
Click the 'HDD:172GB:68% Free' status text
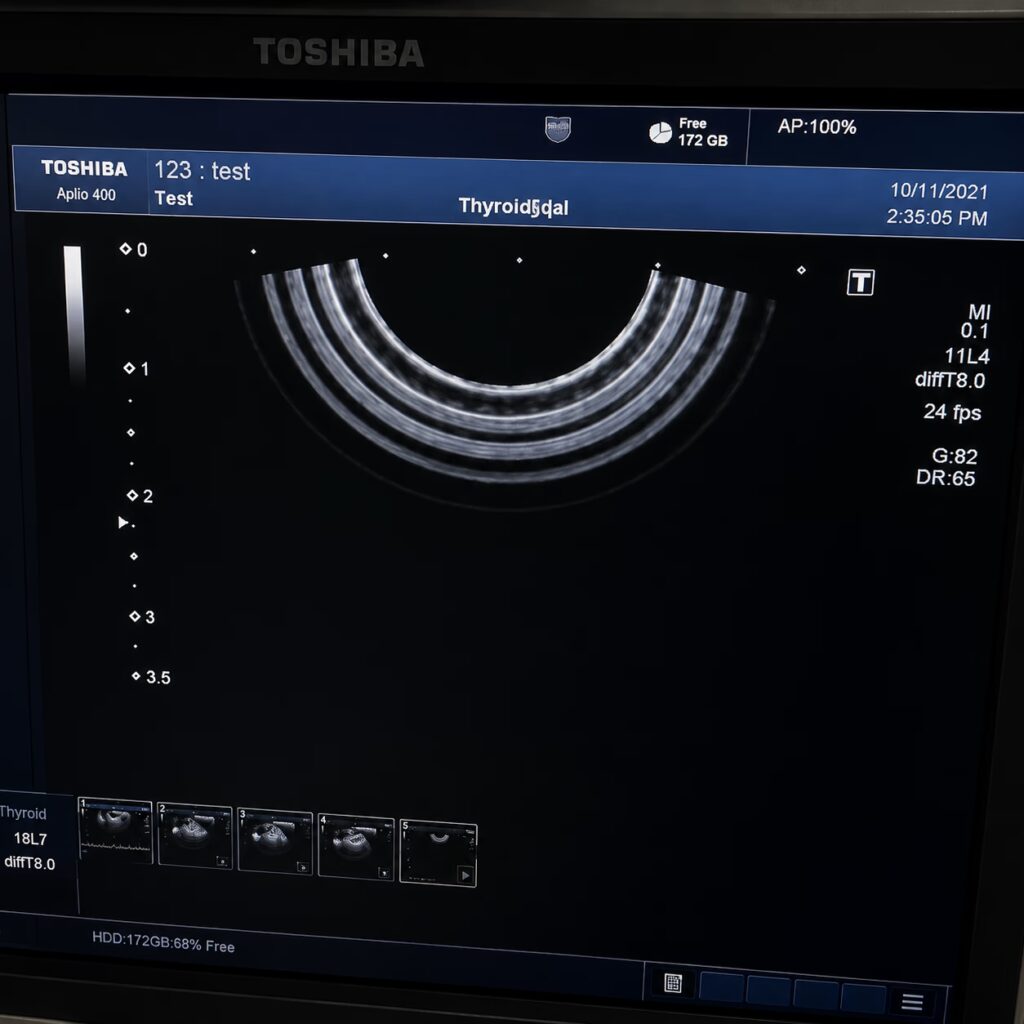click(x=163, y=942)
